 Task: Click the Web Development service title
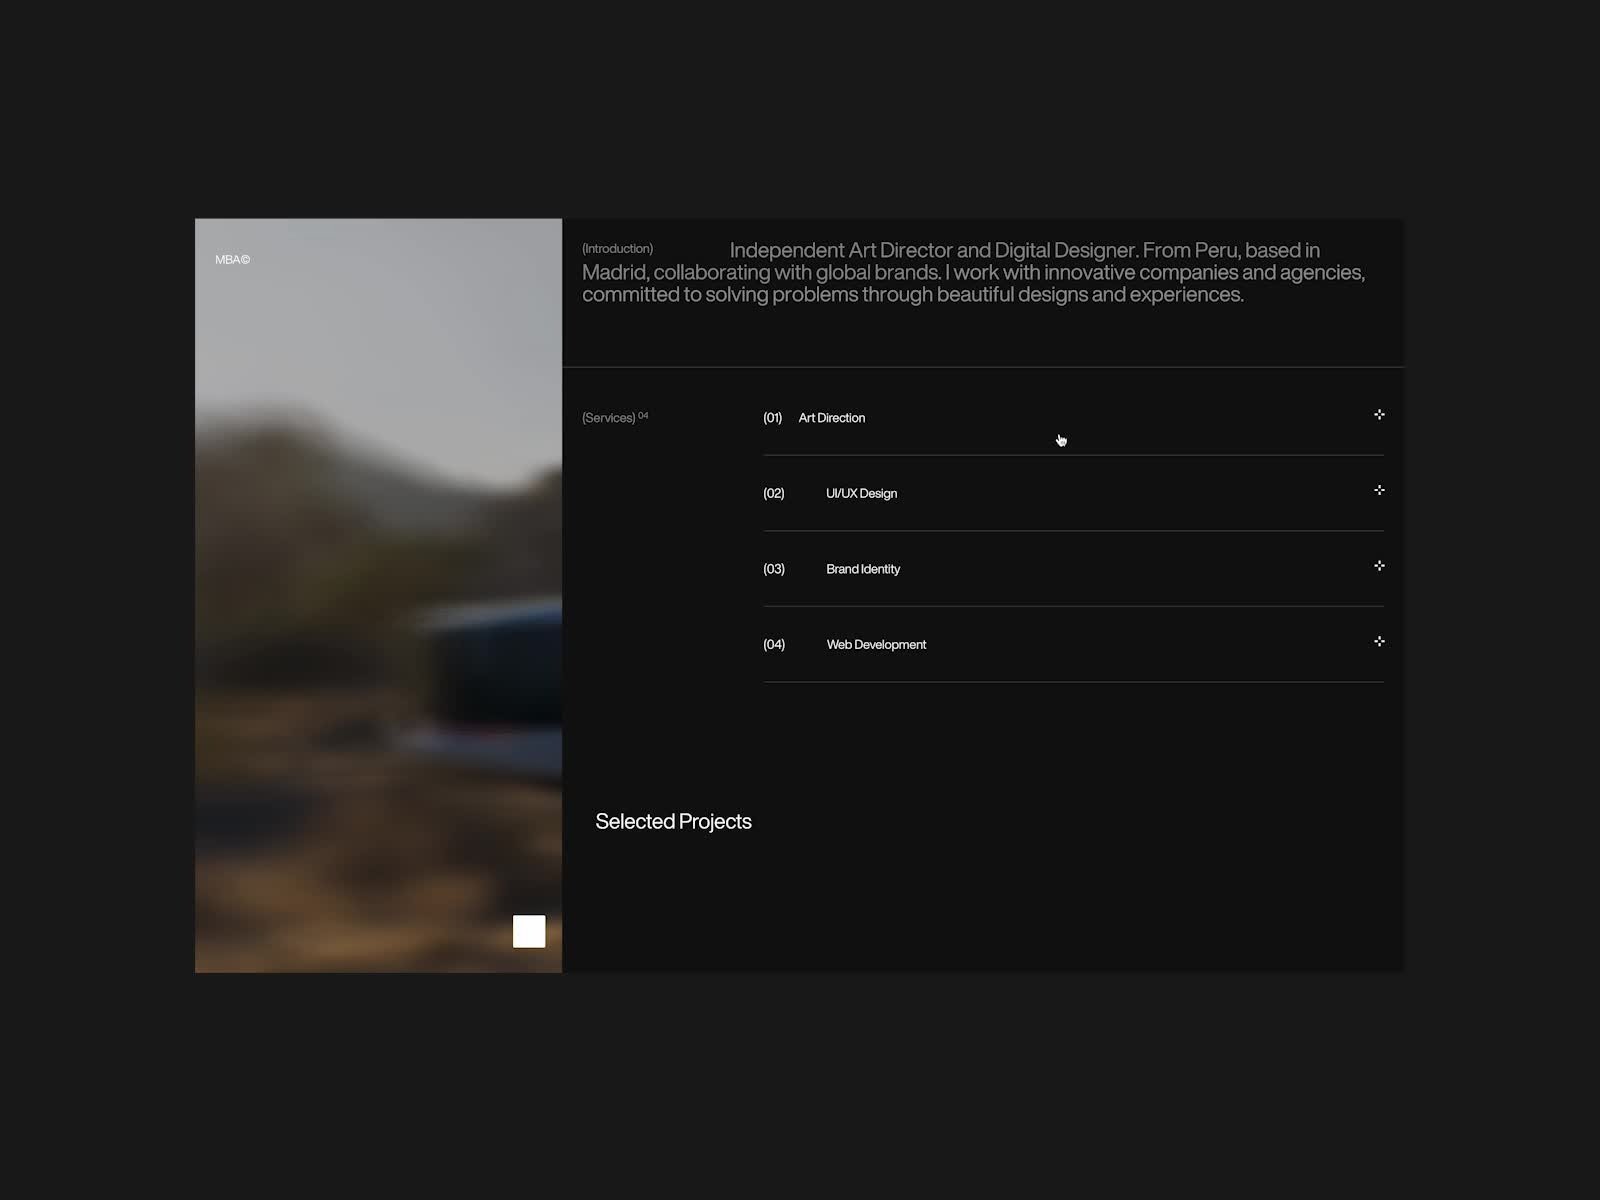(876, 645)
